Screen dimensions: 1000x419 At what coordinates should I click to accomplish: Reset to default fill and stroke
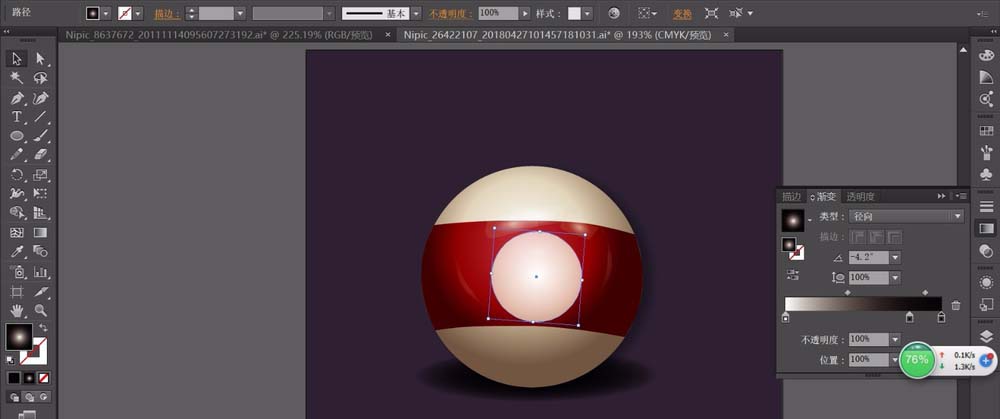click(x=10, y=360)
